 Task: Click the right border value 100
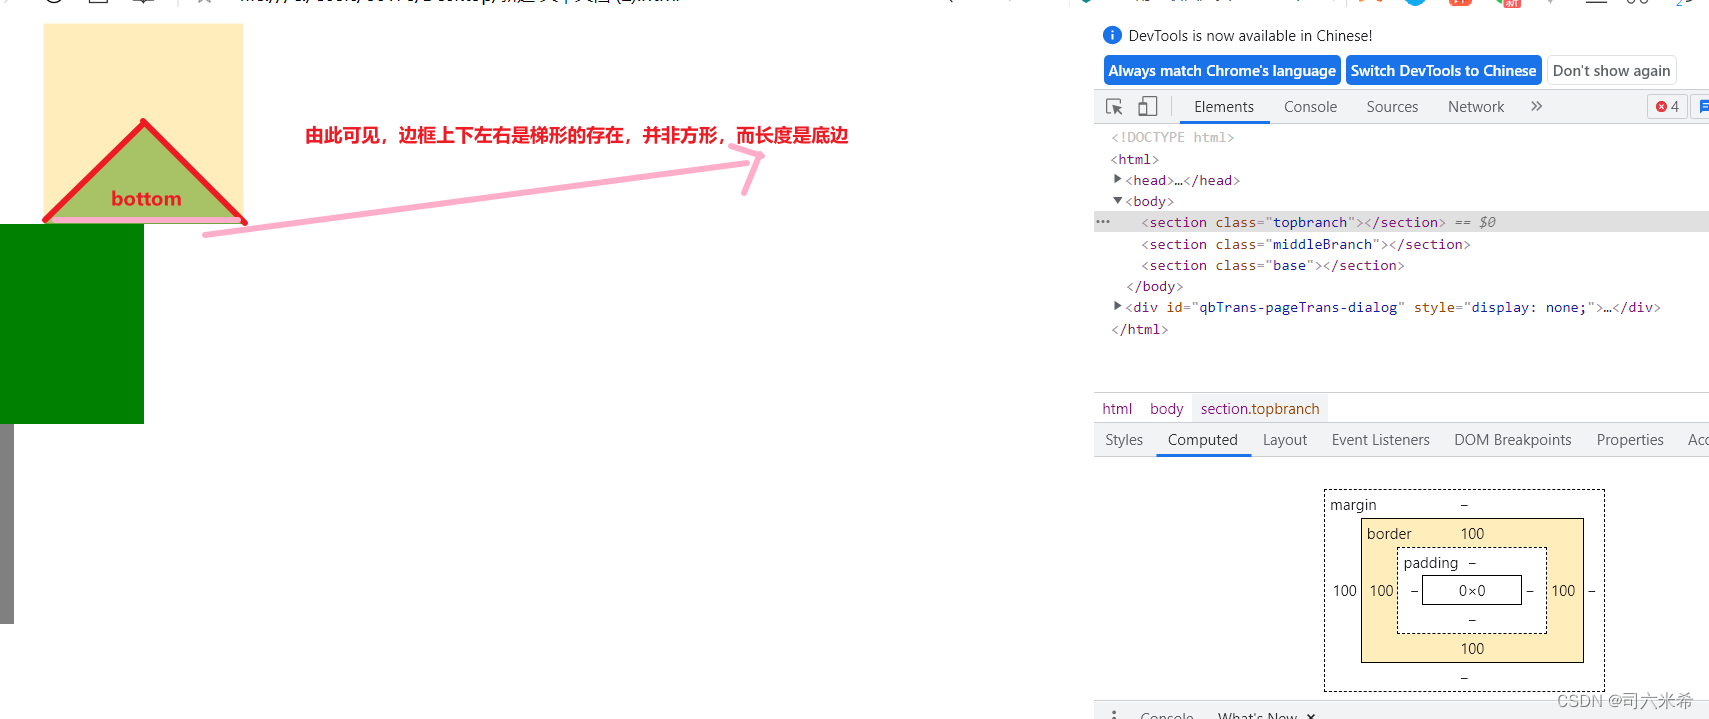coord(1563,591)
